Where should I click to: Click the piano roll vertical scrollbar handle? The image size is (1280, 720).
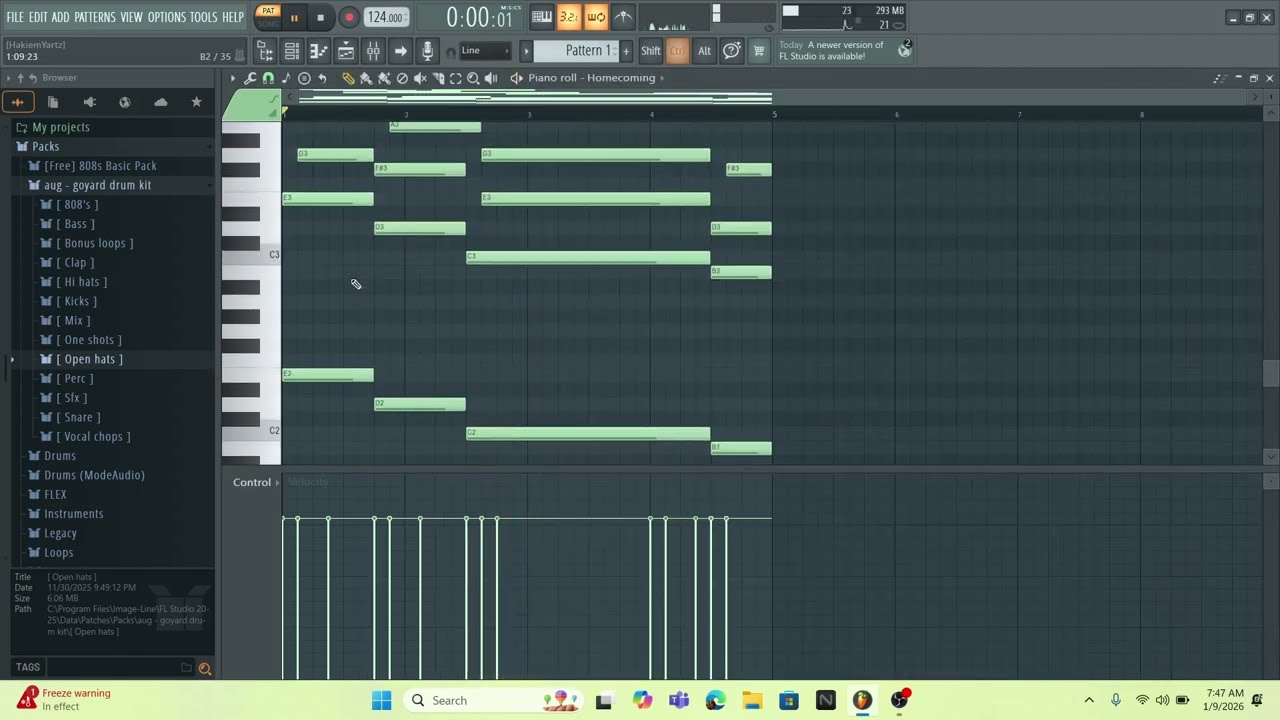click(x=1270, y=372)
